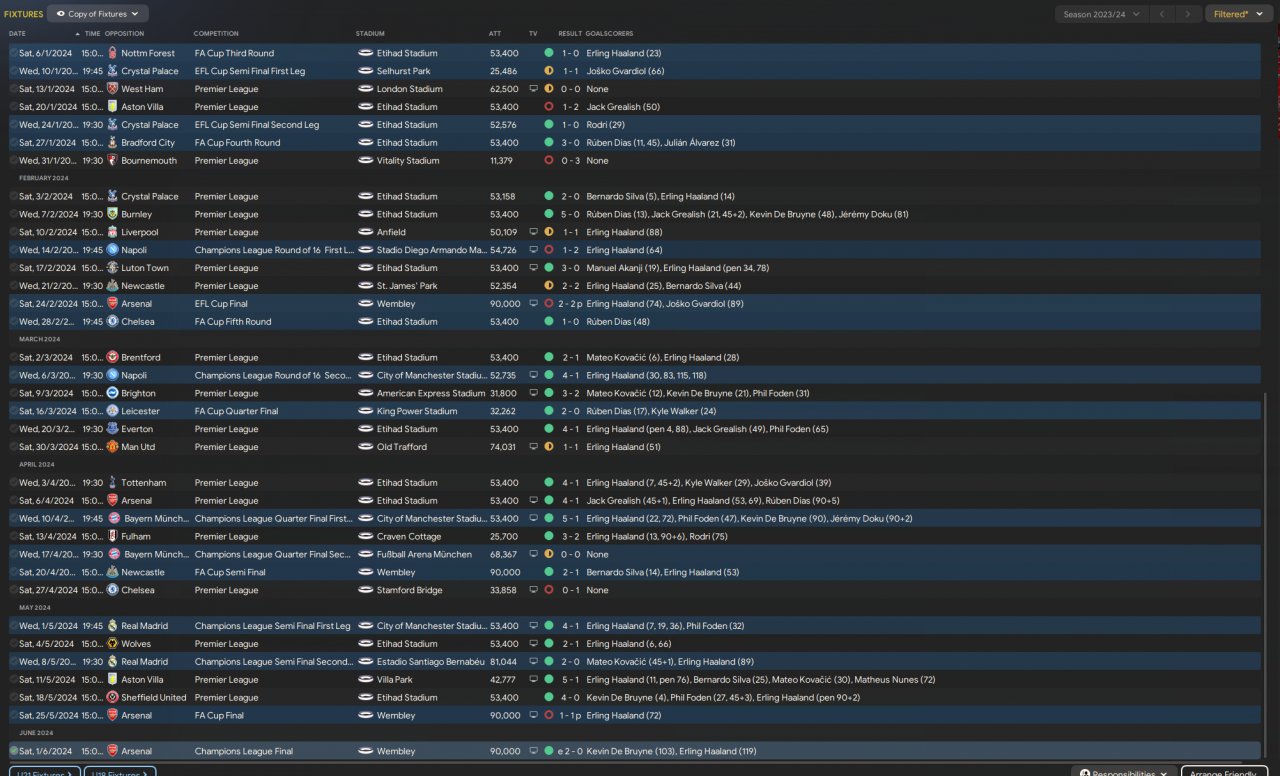Click the 74,031 attendance figure
Viewport: 1280px width, 776px height.
click(x=504, y=447)
